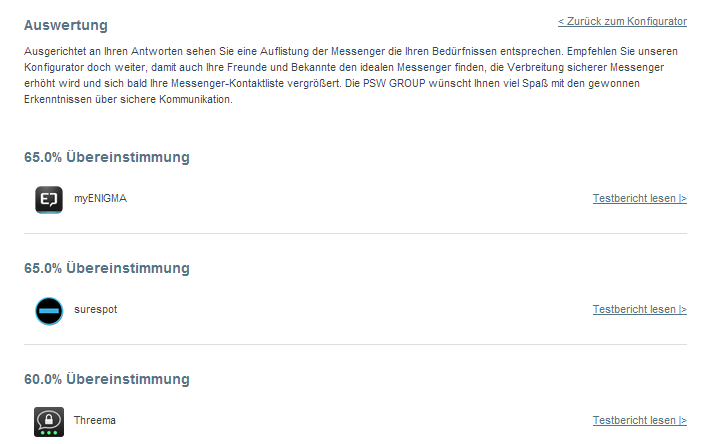Click the myENIGMA app icon

(x=49, y=200)
